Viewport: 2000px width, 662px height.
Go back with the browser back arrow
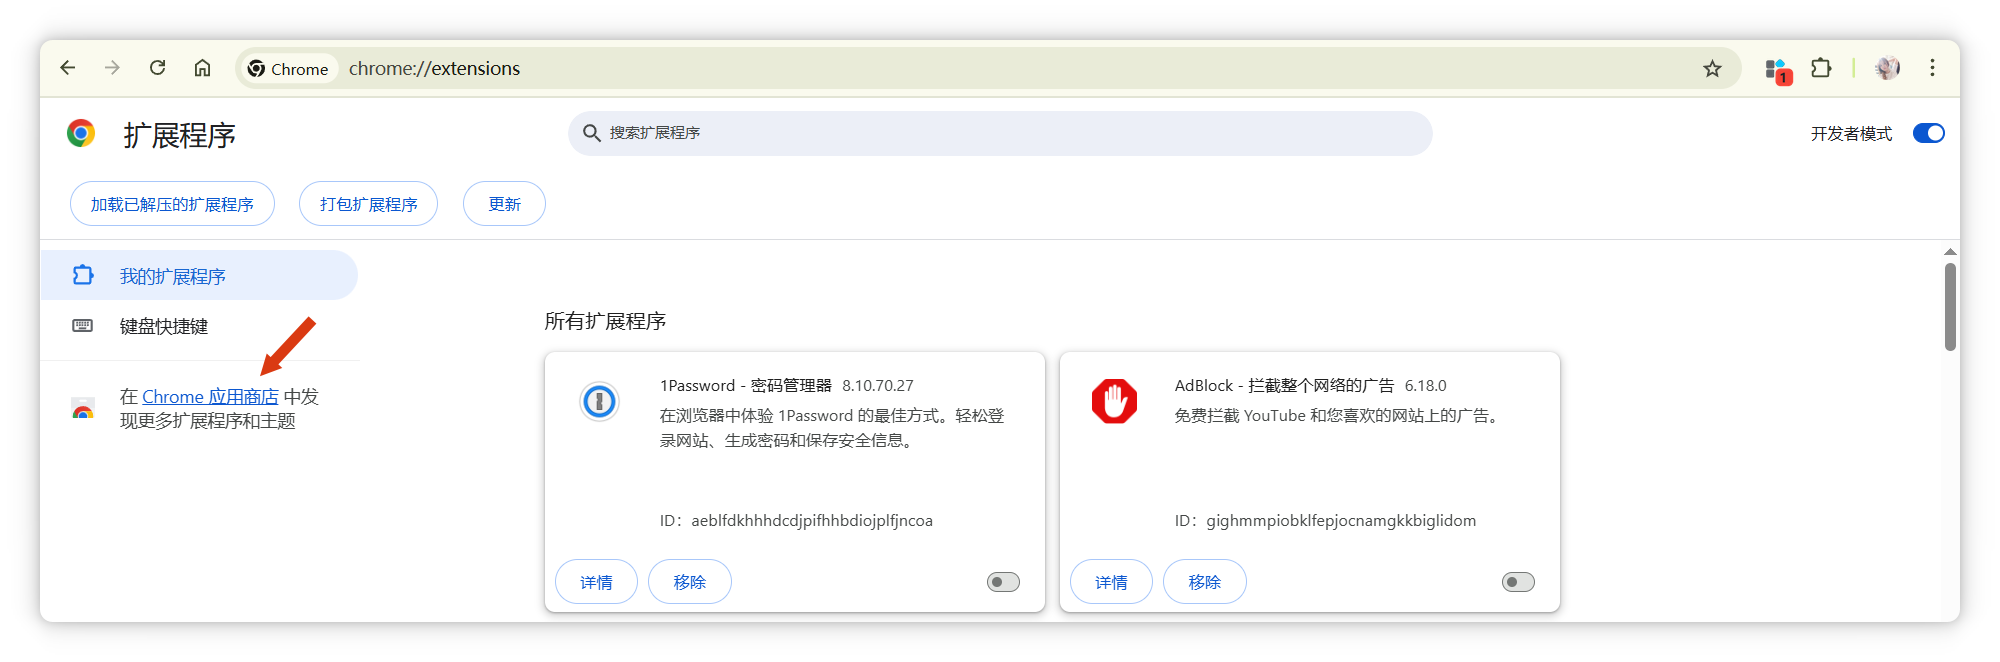click(68, 68)
